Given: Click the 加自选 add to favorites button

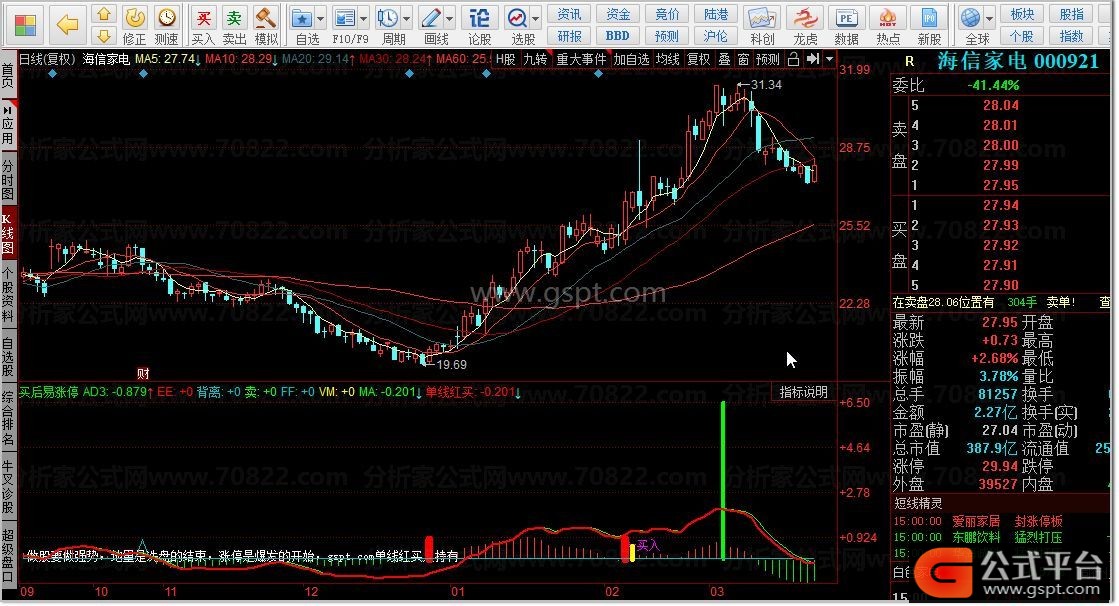Looking at the screenshot, I should [631, 59].
